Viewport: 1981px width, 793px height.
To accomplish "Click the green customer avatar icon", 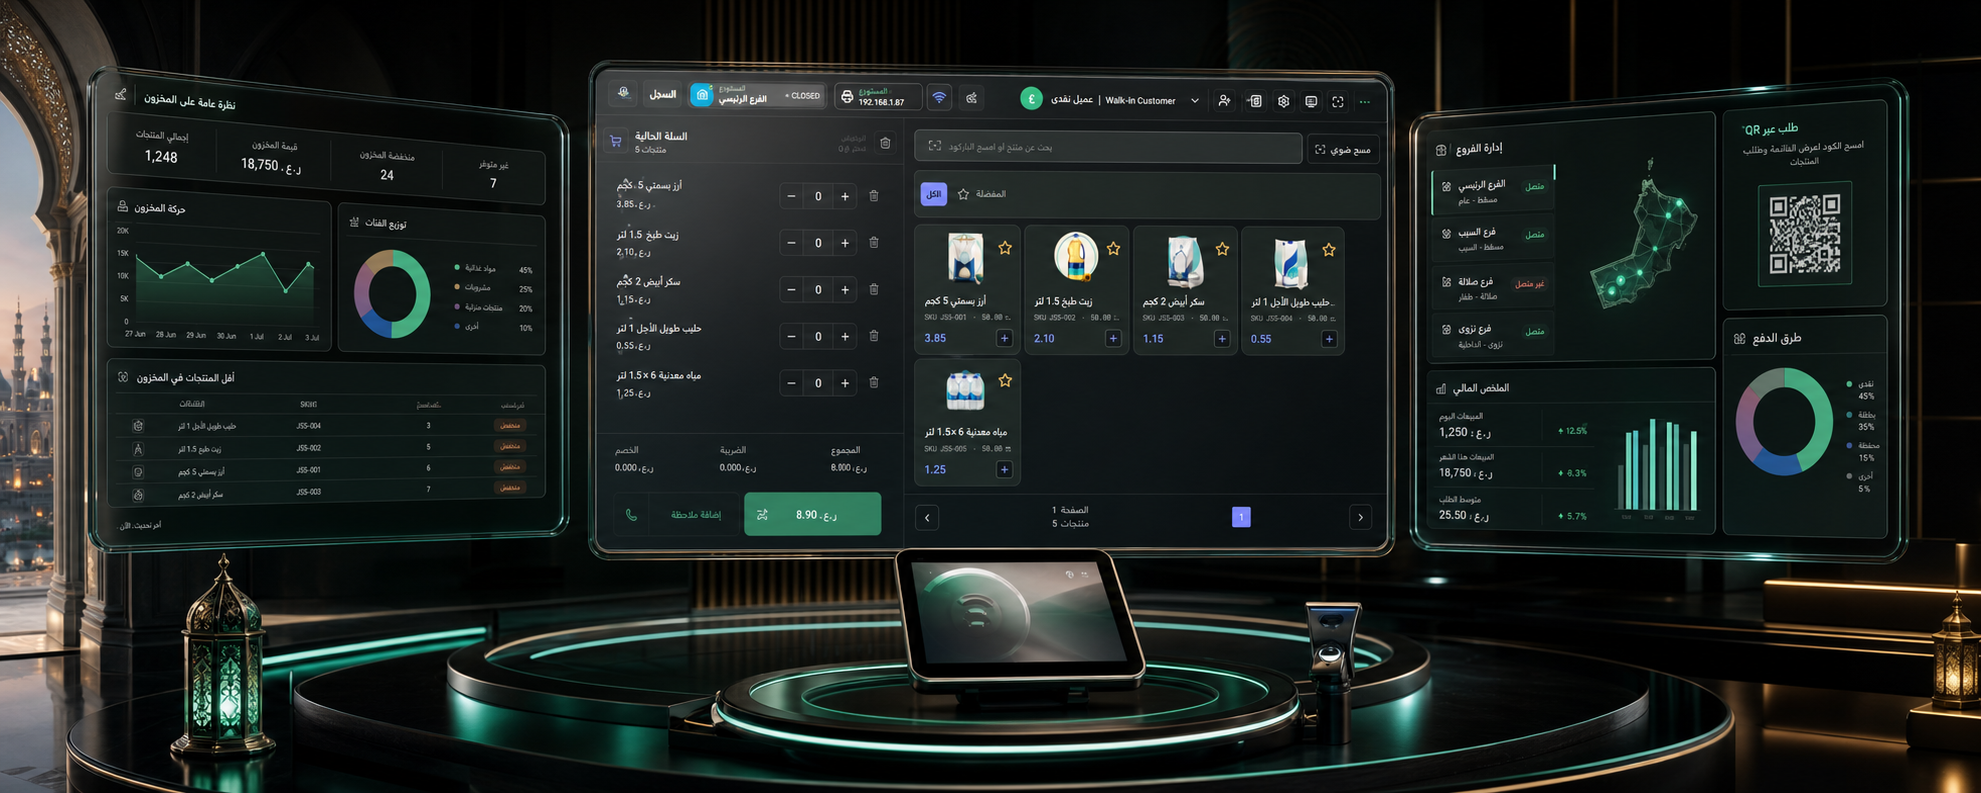I will pos(1031,99).
